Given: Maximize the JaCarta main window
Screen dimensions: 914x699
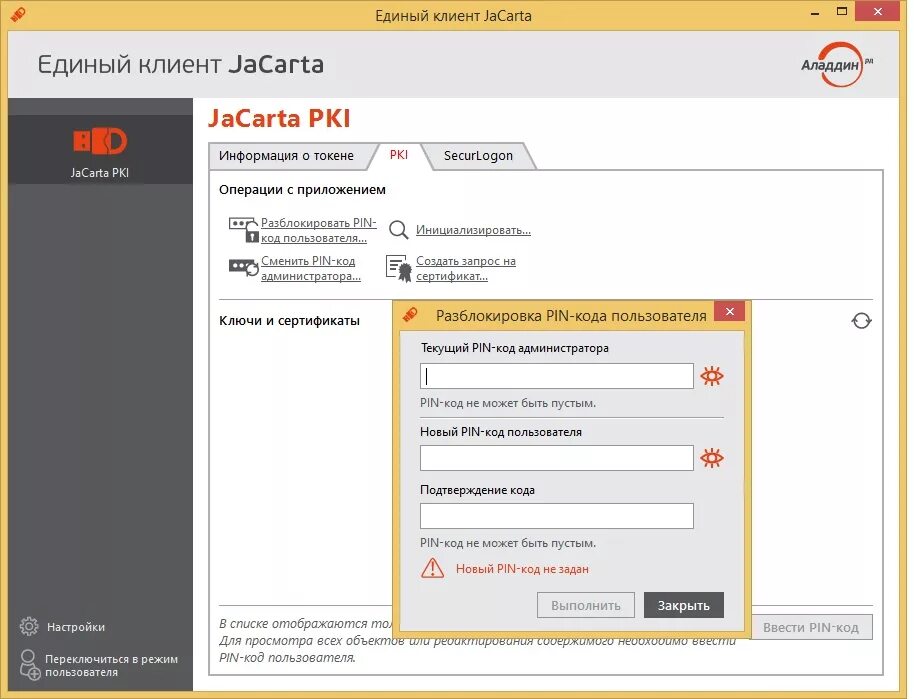Looking at the screenshot, I should pos(842,12).
